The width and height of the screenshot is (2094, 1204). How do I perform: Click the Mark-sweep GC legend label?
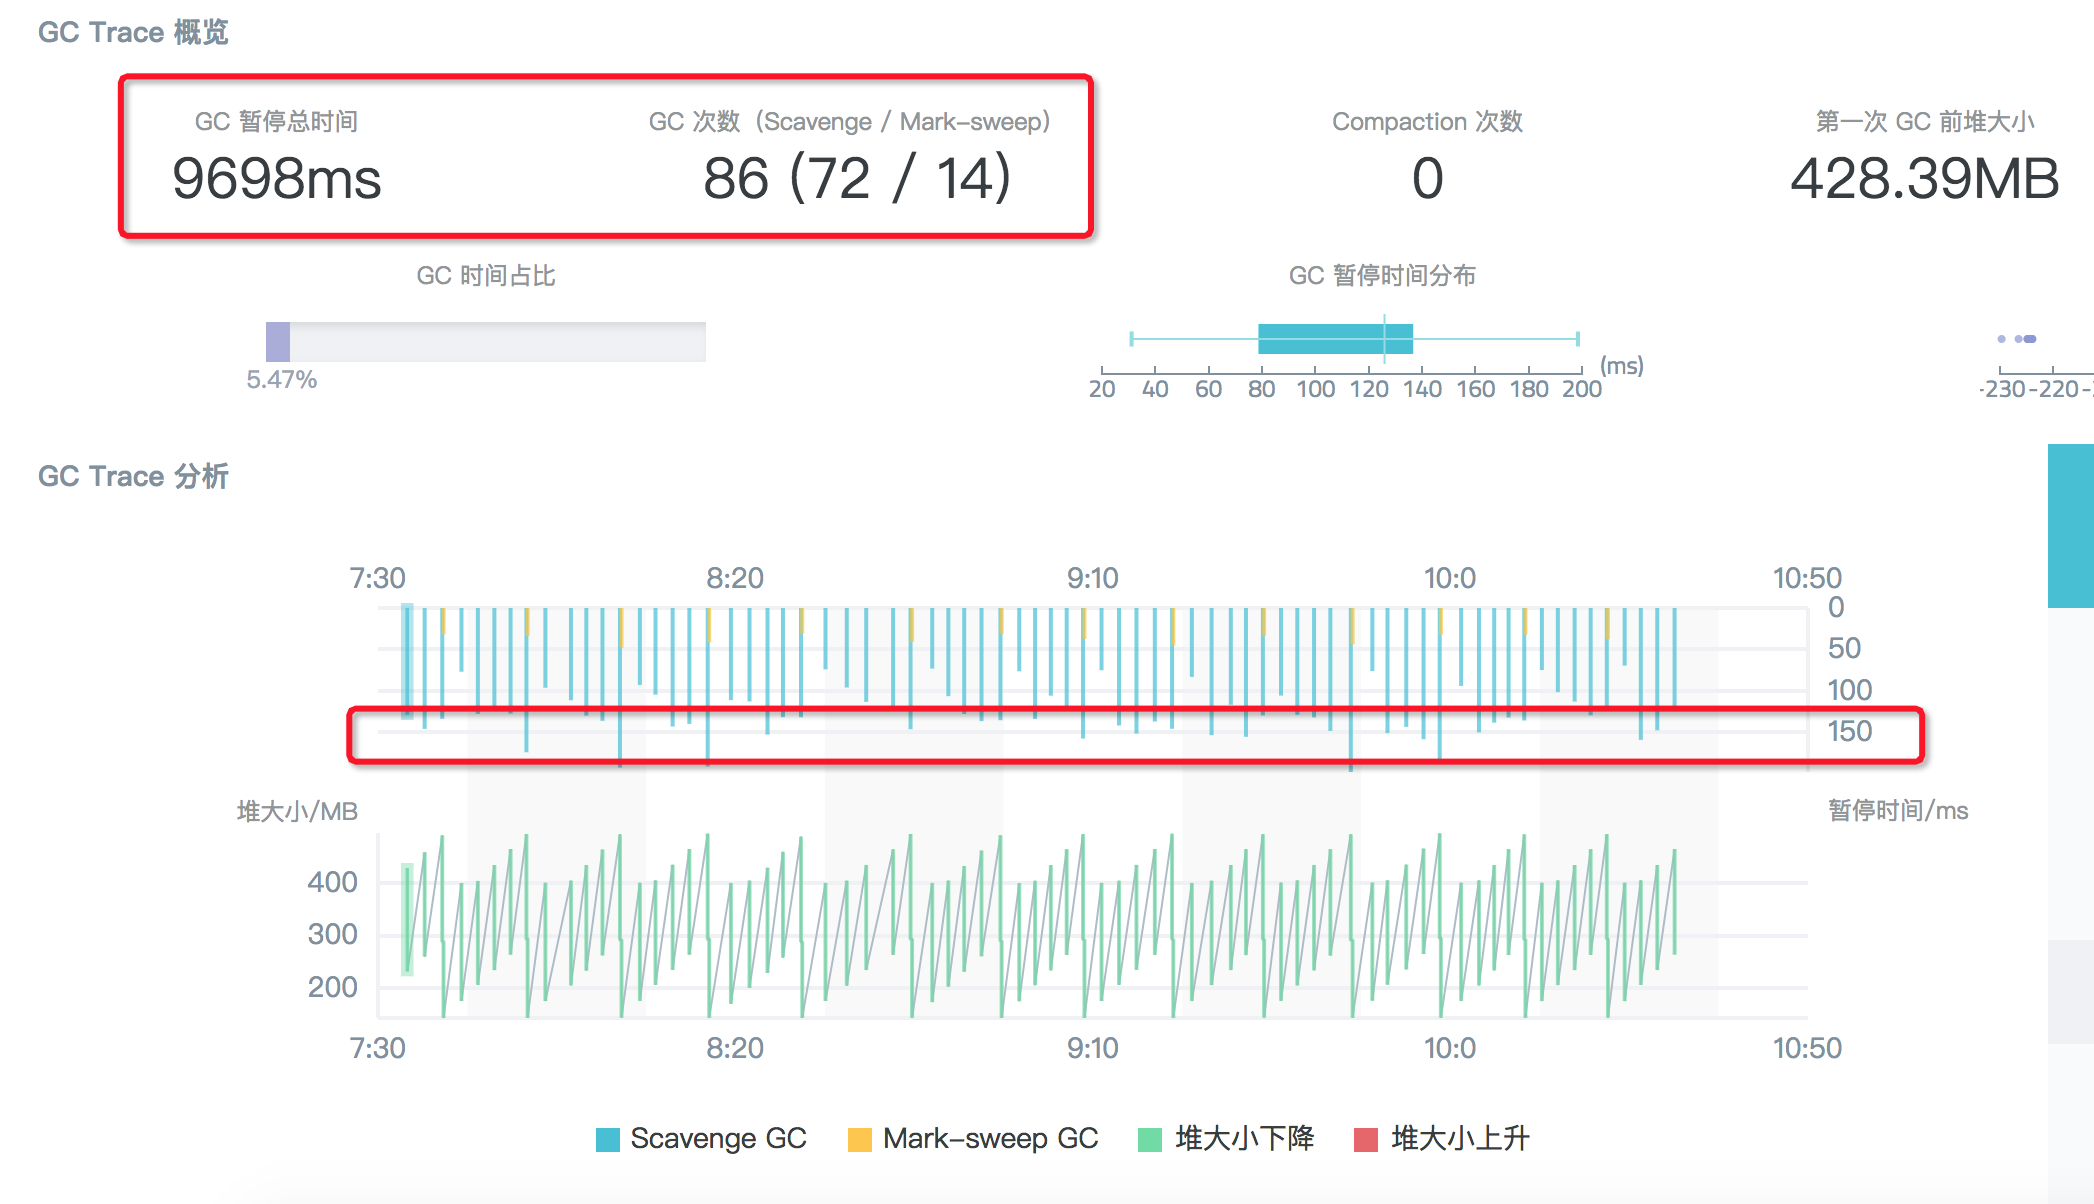[x=990, y=1139]
